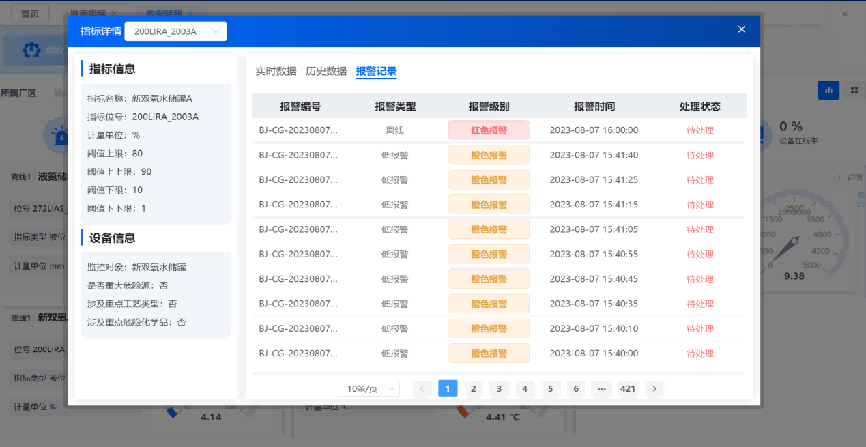866x447 pixels.
Task: Click the 橙色报警 badge in the 15:40:10 row
Action: click(x=489, y=328)
